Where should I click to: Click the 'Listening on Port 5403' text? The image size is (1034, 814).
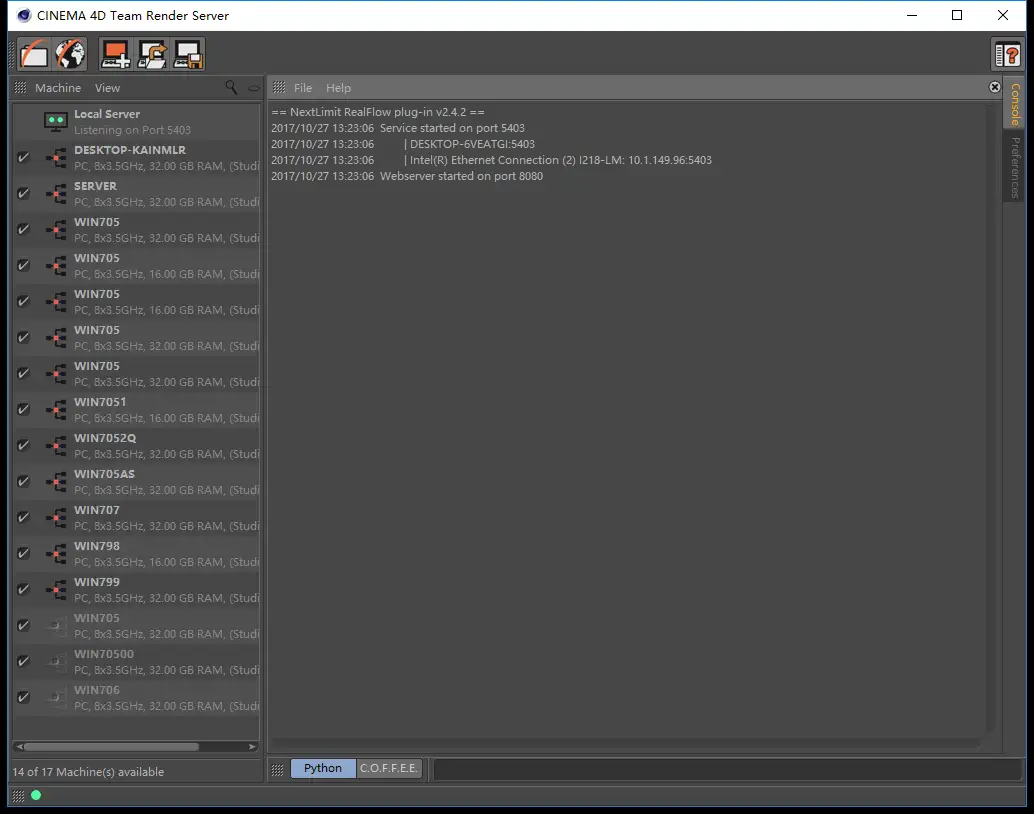pos(132,130)
